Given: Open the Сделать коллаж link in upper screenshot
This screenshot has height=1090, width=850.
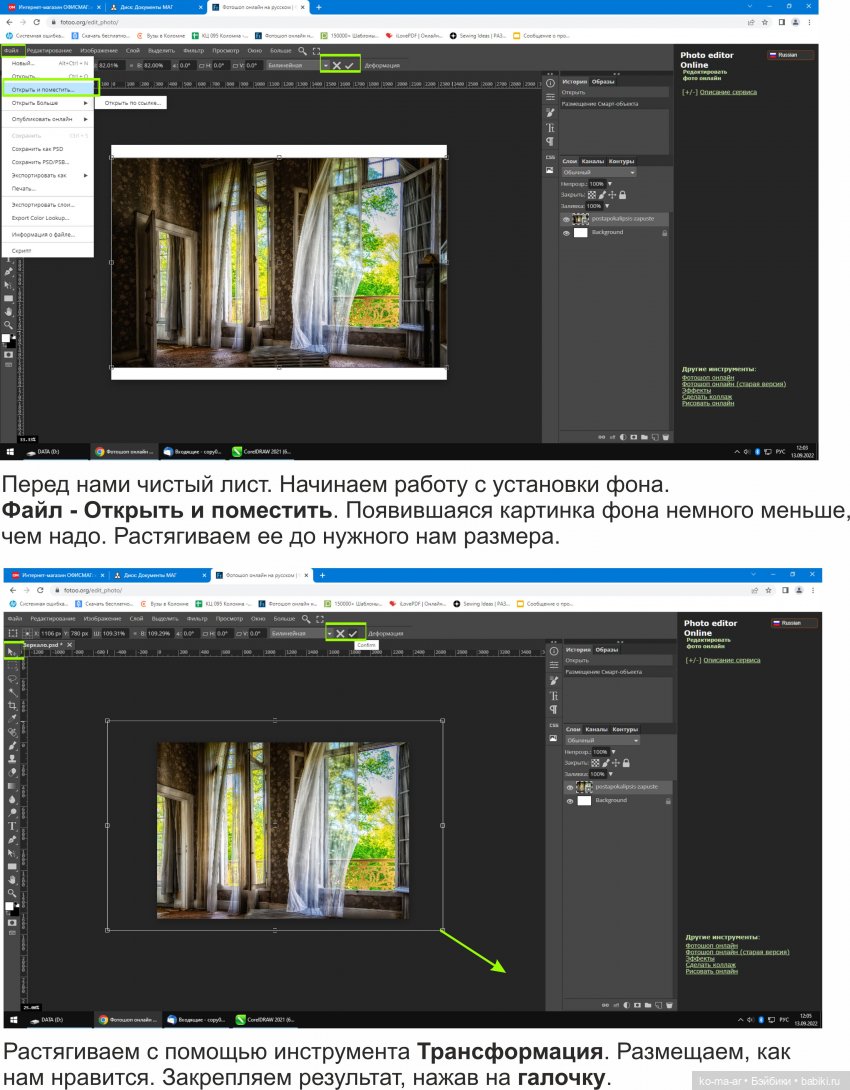Looking at the screenshot, I should [x=708, y=396].
